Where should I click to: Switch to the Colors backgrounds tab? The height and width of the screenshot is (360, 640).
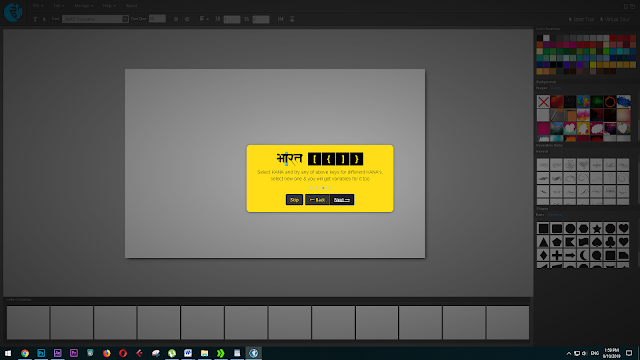(x=556, y=88)
